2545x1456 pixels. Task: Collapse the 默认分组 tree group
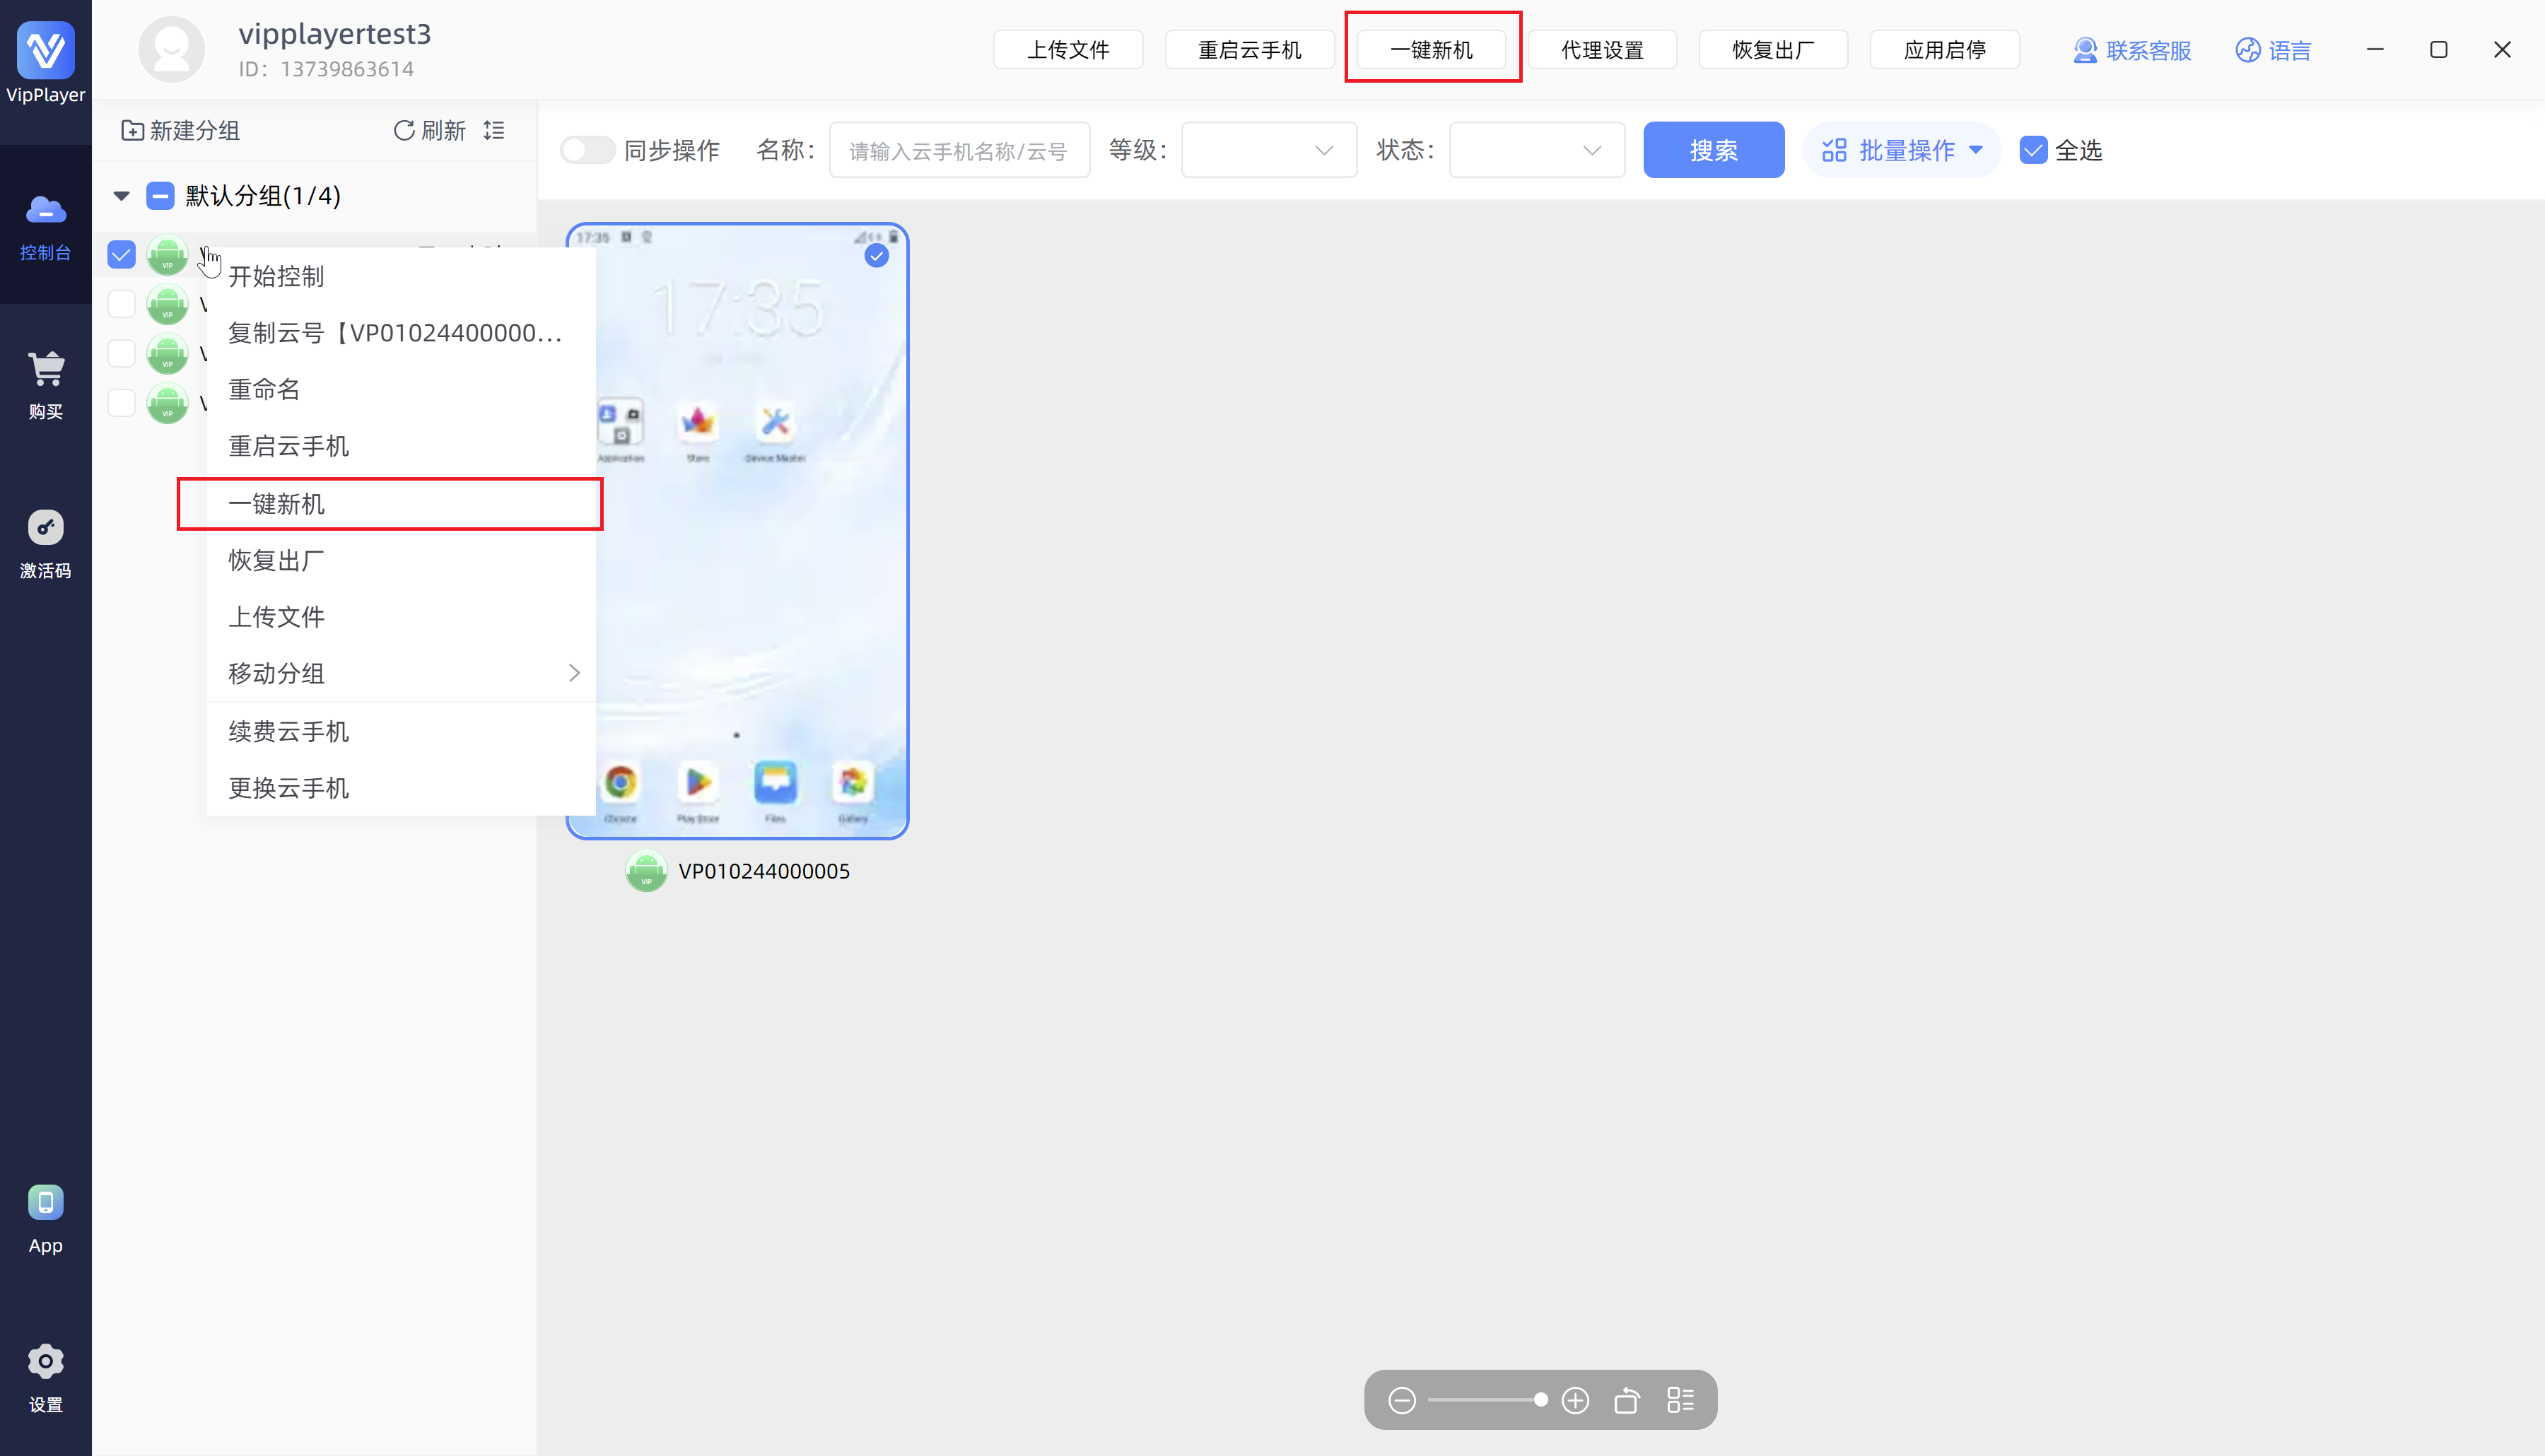pos(121,195)
